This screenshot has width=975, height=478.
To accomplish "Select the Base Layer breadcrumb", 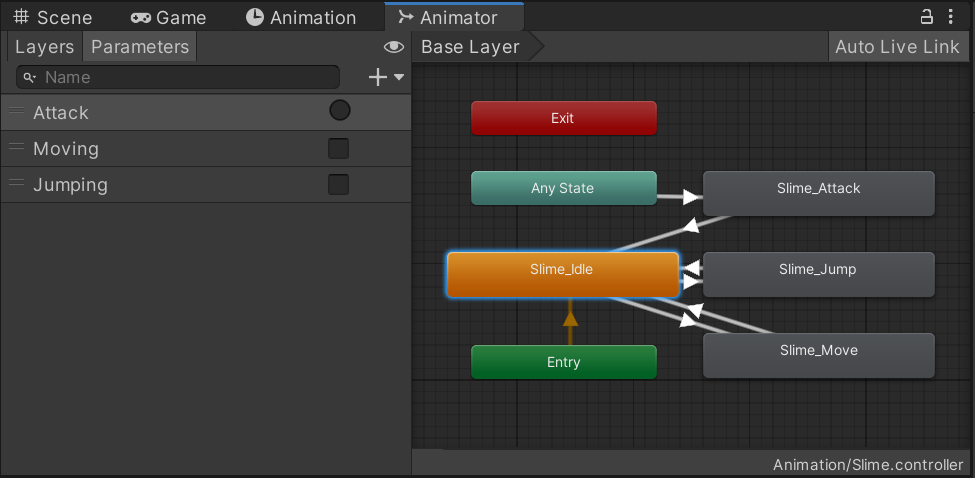I will [x=471, y=47].
